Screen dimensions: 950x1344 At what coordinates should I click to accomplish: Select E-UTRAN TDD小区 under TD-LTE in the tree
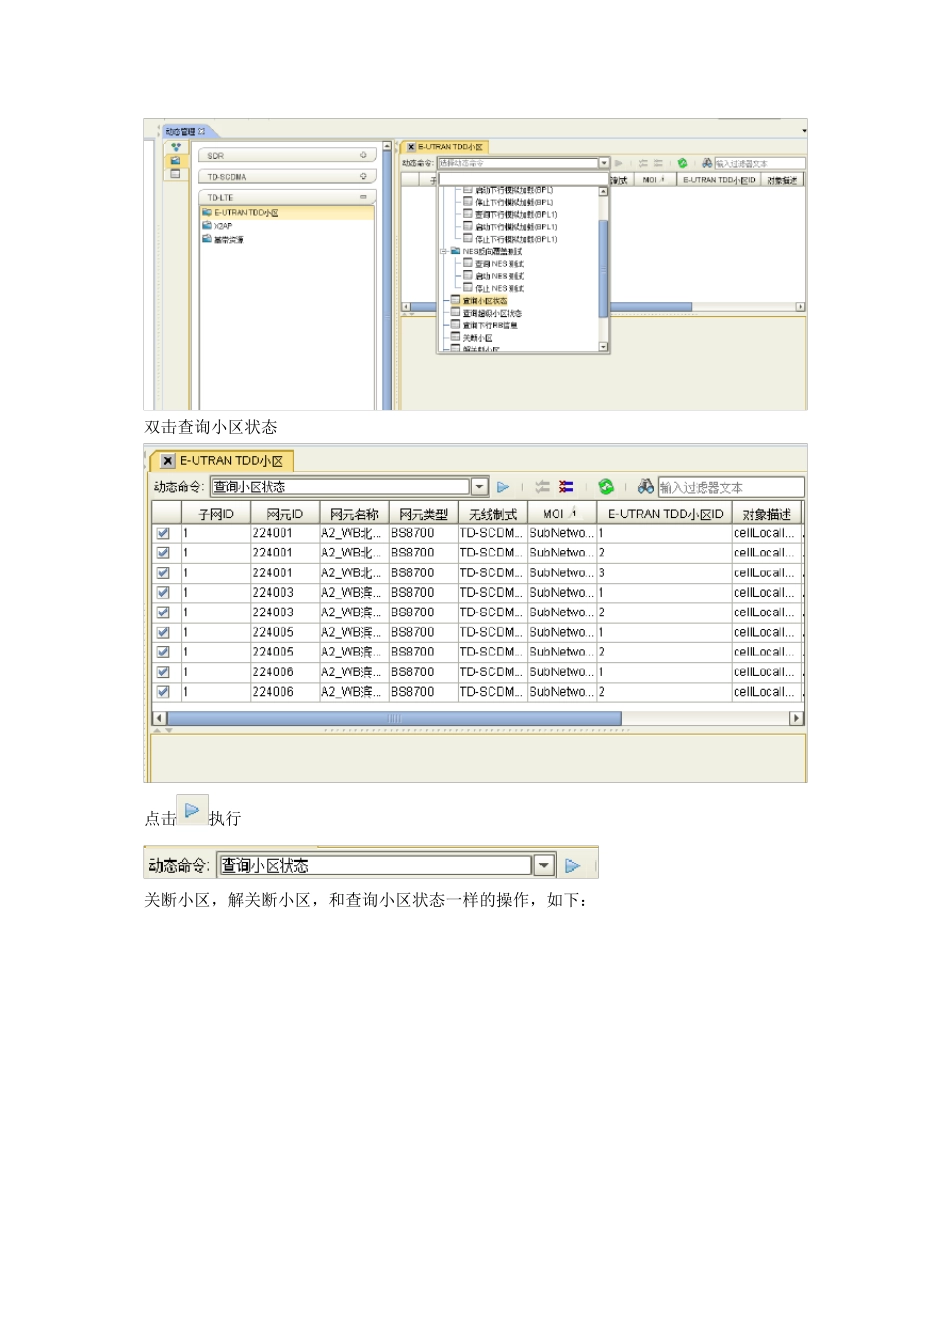(x=246, y=213)
